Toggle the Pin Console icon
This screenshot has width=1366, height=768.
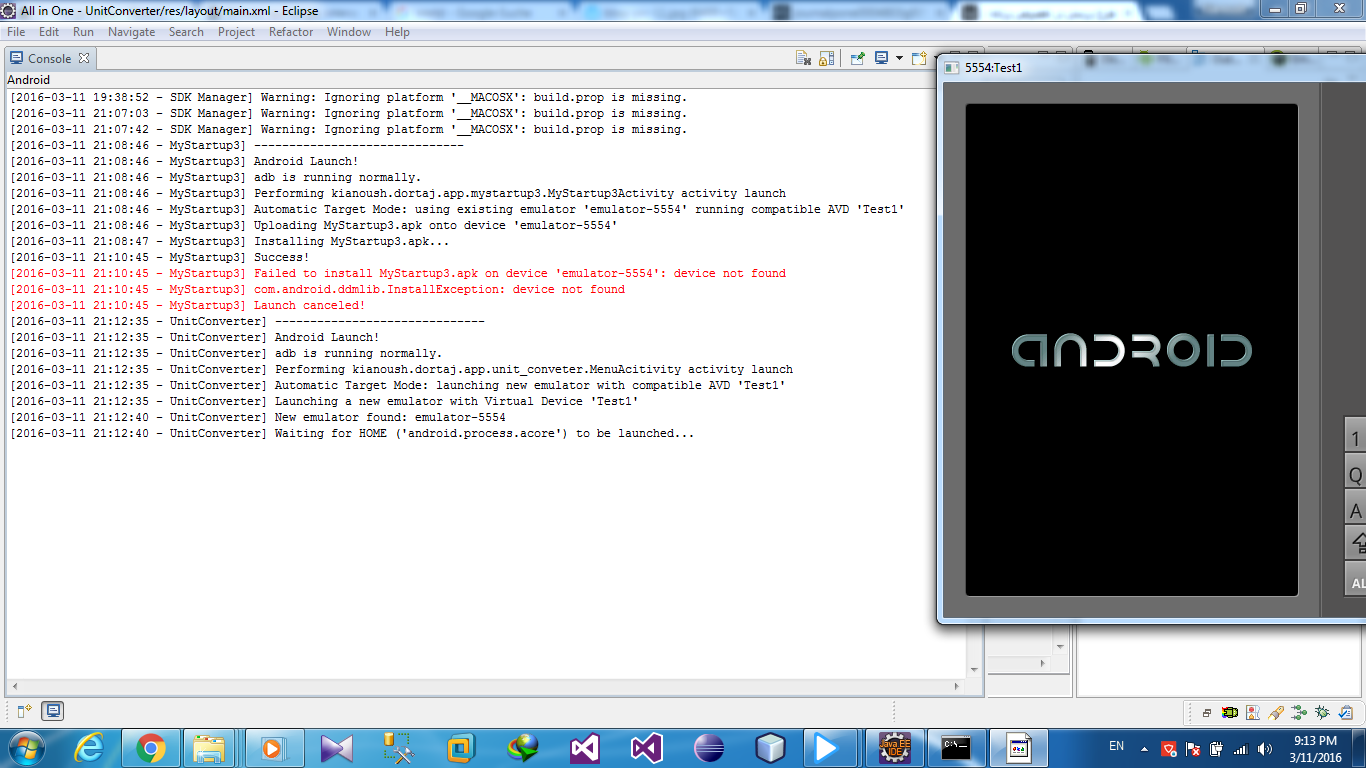(x=857, y=58)
